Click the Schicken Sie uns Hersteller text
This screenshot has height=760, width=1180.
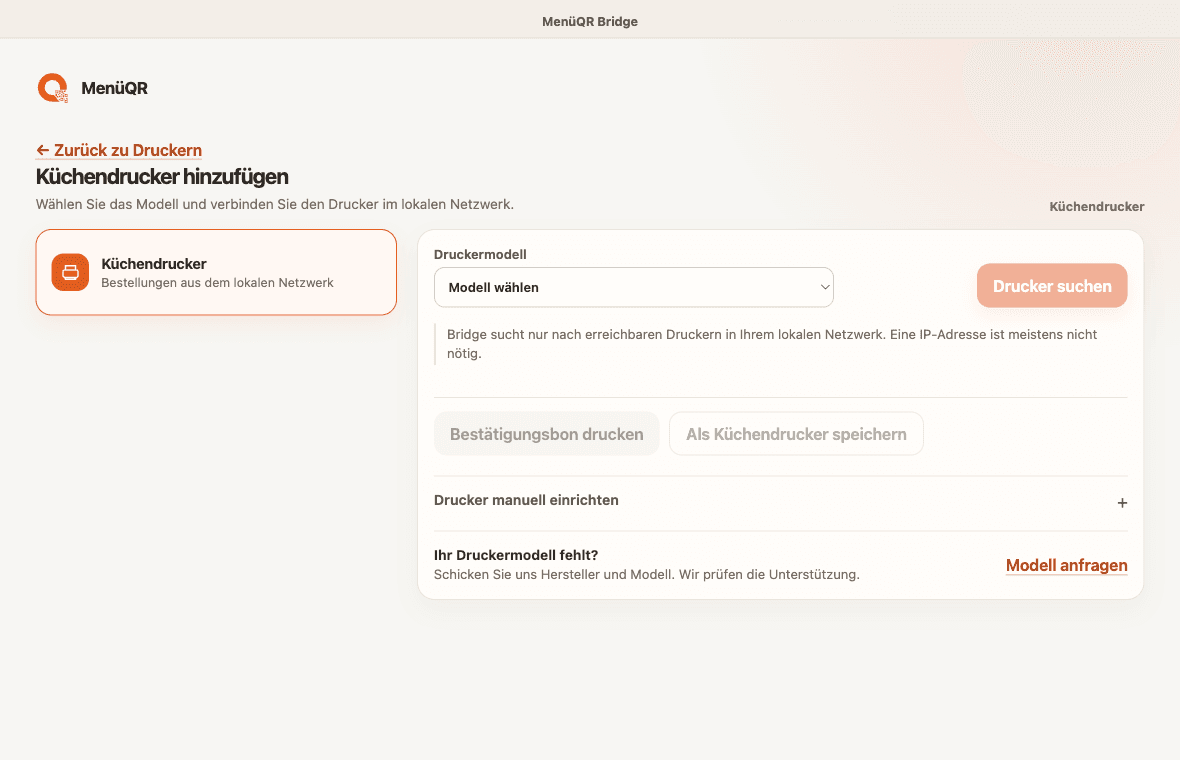(646, 575)
